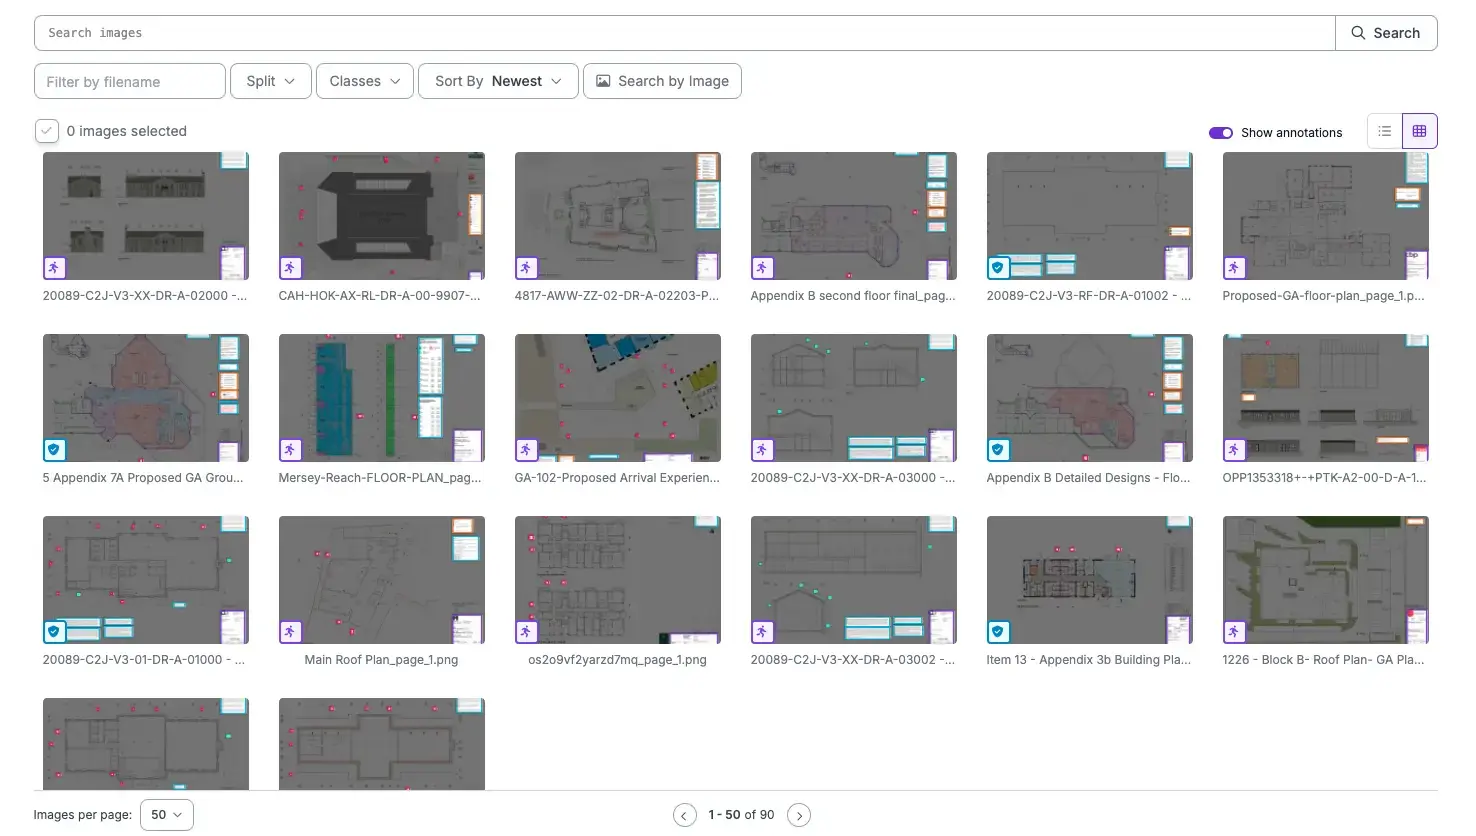Click the '0 images selected' label

click(x=127, y=131)
